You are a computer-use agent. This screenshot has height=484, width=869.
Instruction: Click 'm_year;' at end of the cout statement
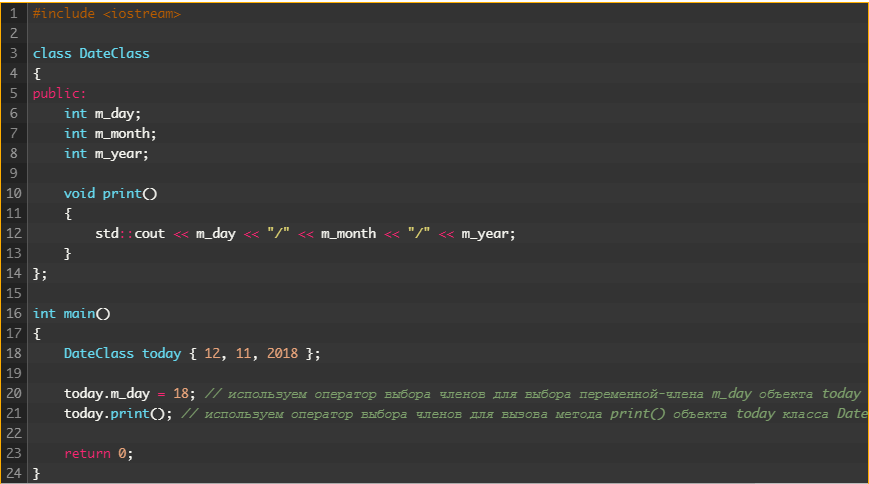tap(488, 234)
